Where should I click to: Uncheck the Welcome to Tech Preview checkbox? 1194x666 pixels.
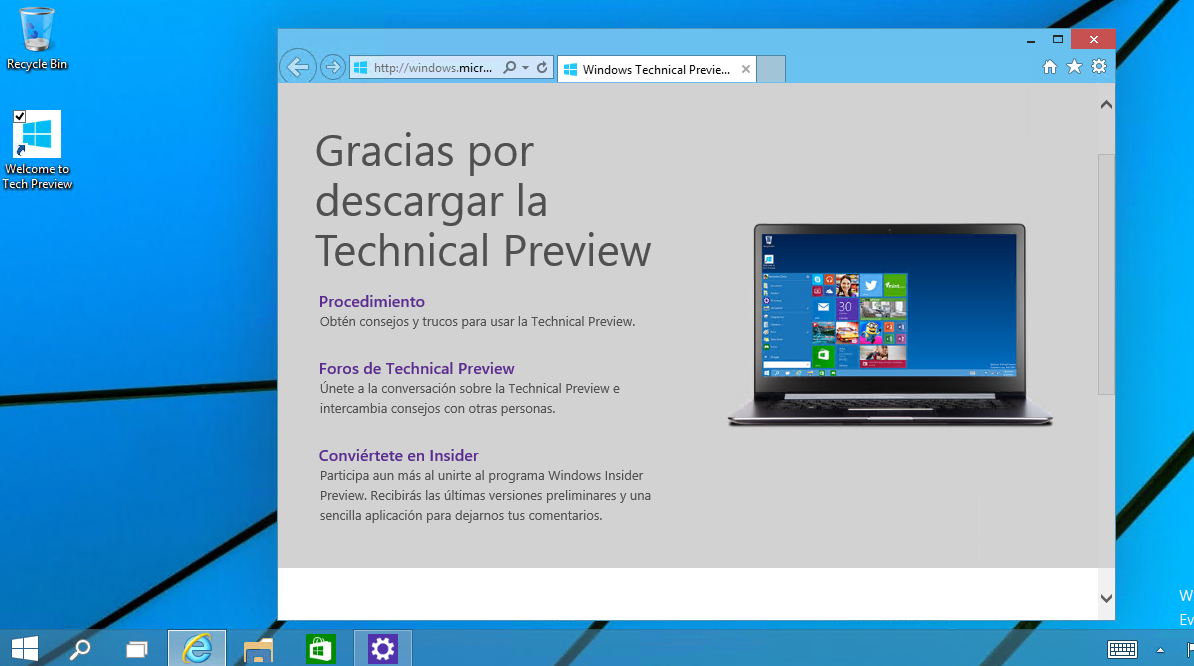tap(20, 116)
